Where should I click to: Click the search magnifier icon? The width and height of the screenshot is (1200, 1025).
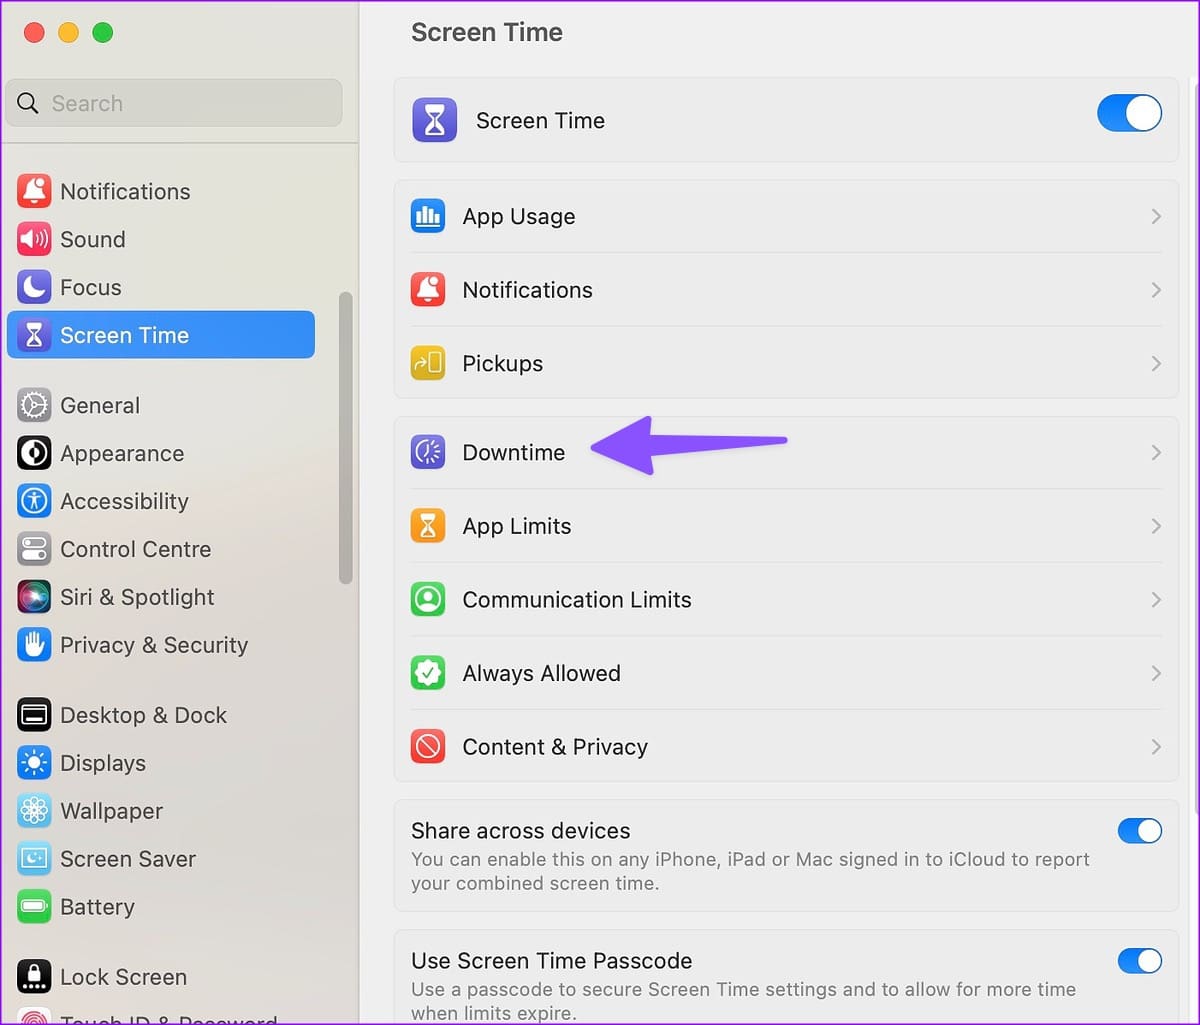coord(29,103)
